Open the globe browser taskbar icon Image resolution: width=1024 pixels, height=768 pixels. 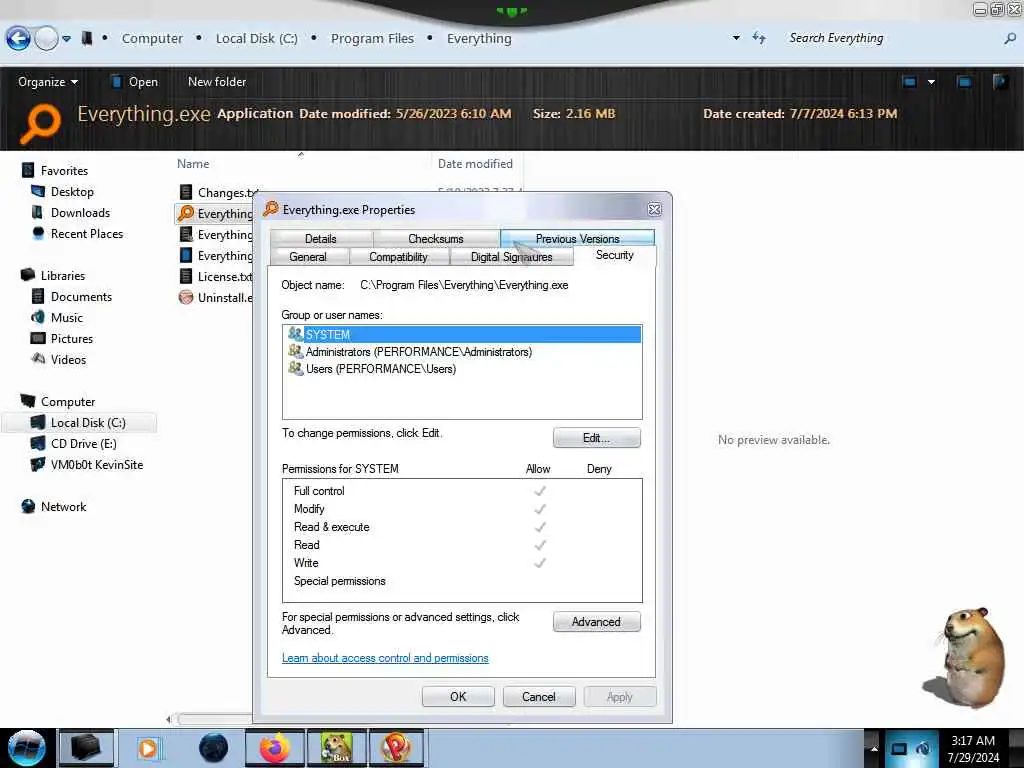214,748
